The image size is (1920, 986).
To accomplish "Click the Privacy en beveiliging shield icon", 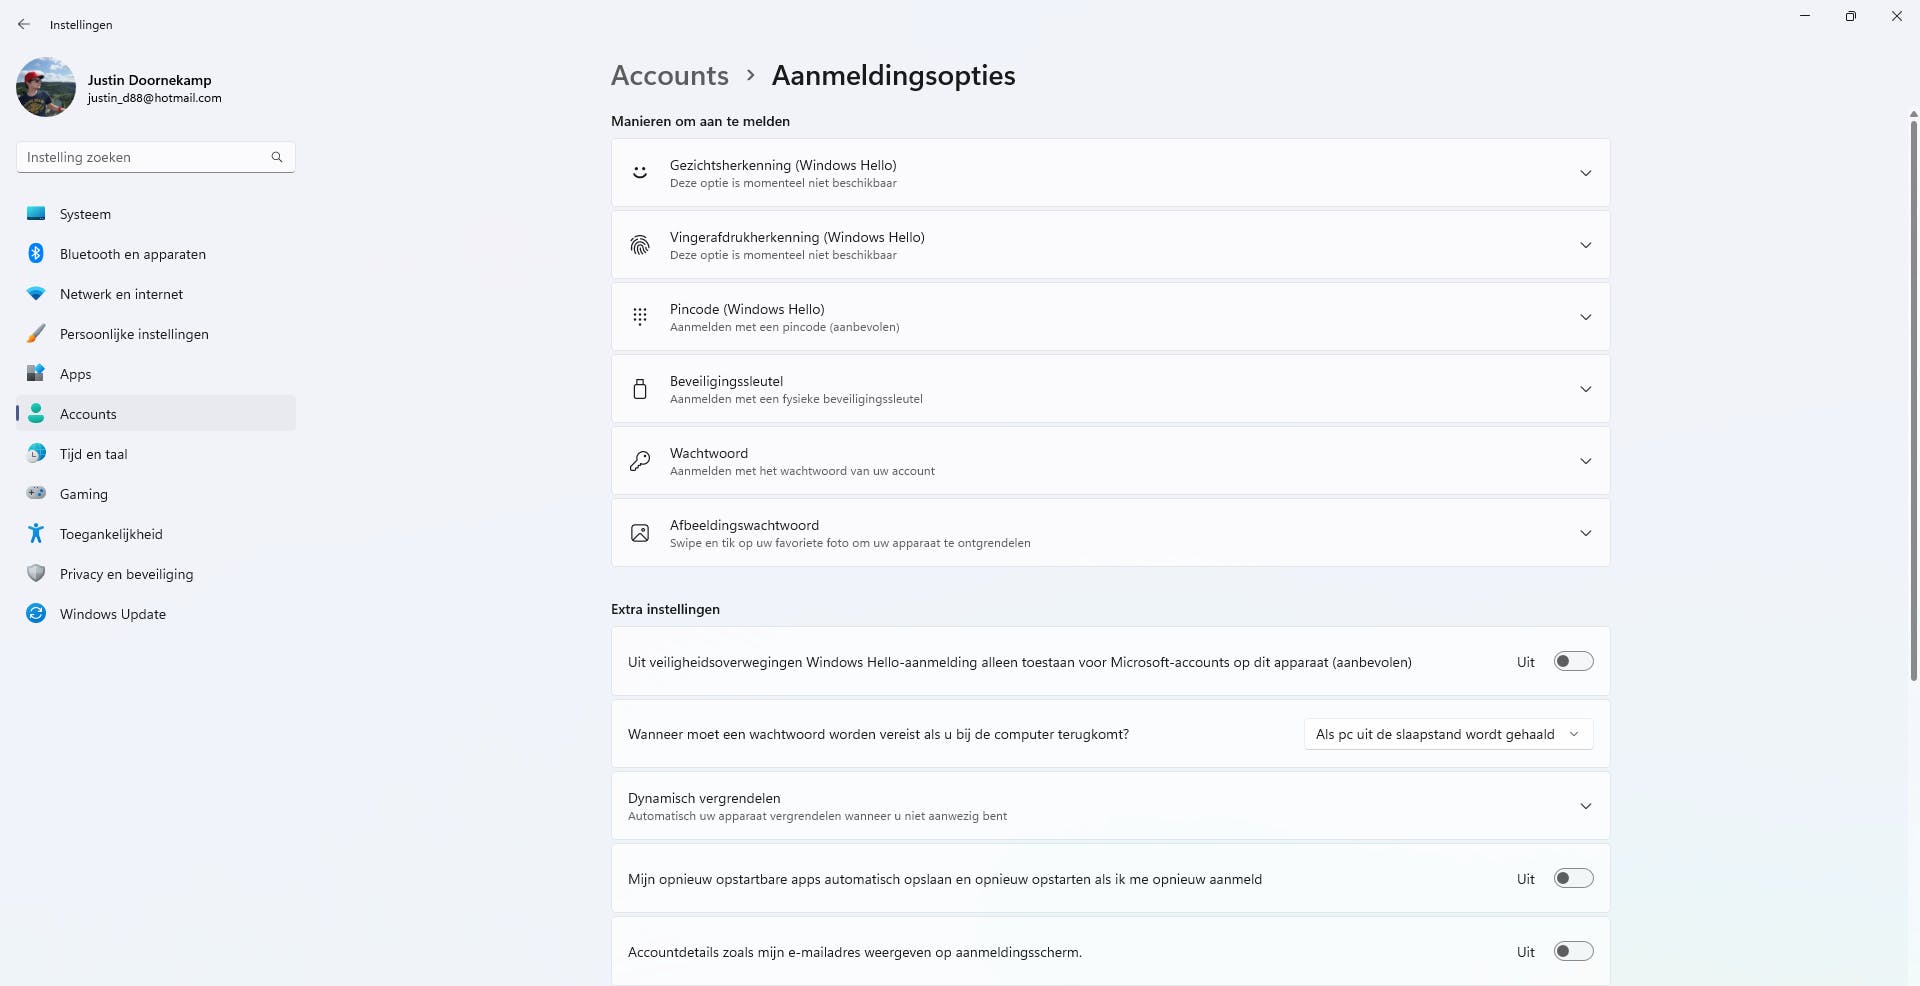I will click(x=36, y=574).
